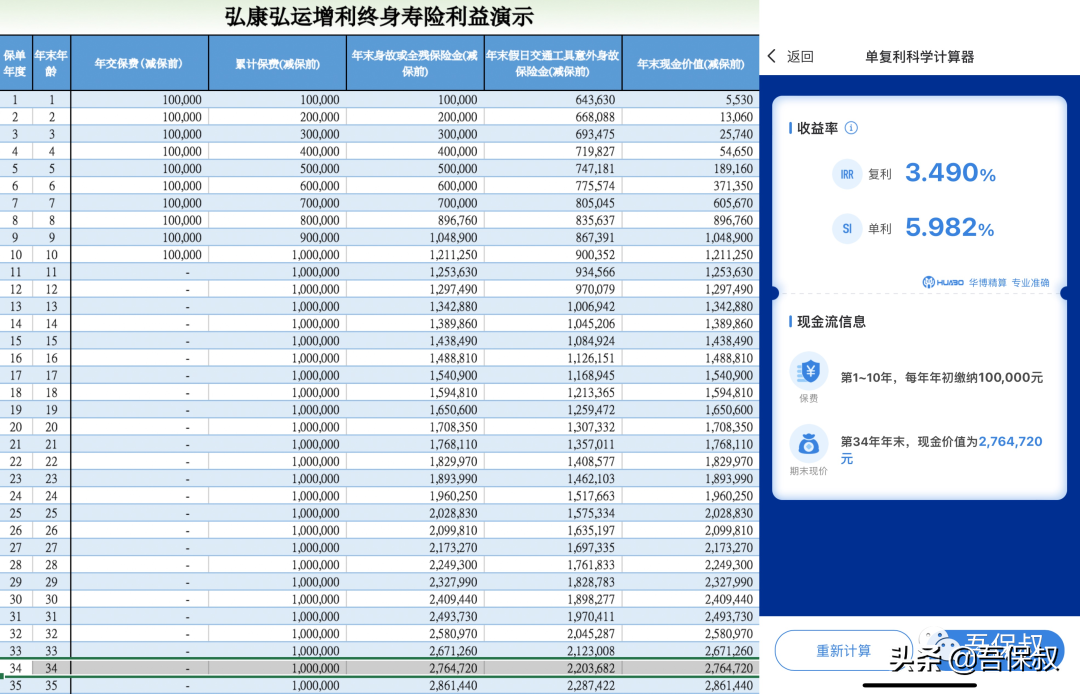Viewport: 1080px width, 694px height.
Task: Select cell with value 900,352
Action: (x=553, y=255)
